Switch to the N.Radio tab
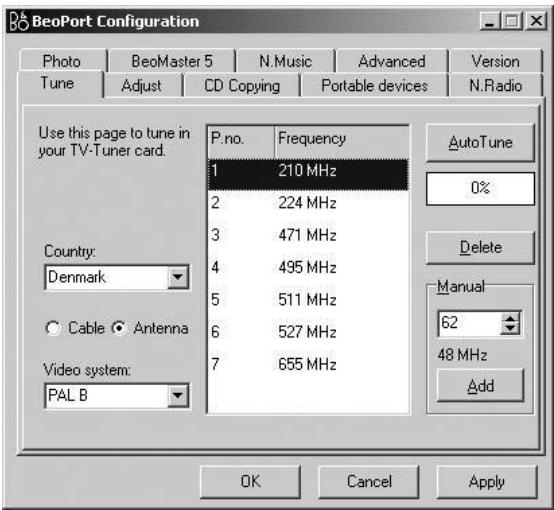Screen dimensions: 554x510 (x=496, y=86)
